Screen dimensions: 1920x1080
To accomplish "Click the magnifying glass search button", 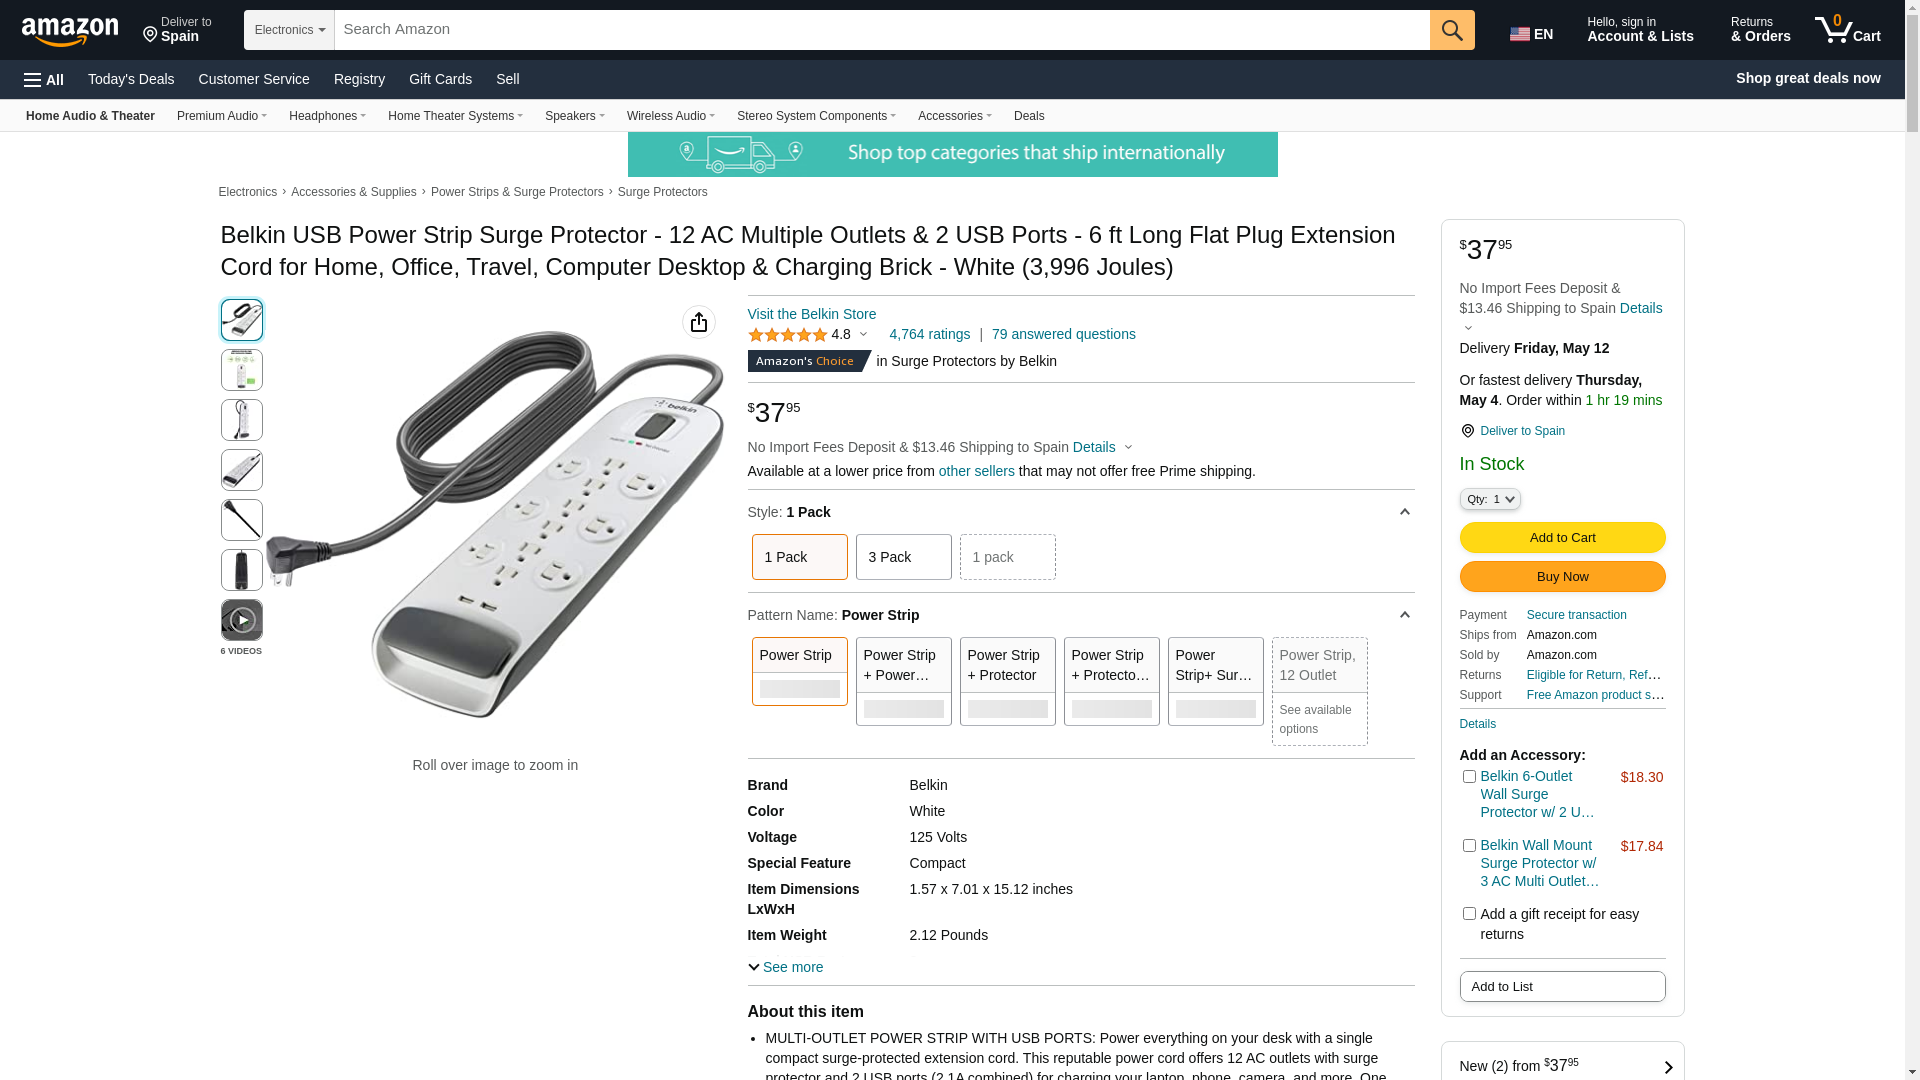I will [1451, 30].
